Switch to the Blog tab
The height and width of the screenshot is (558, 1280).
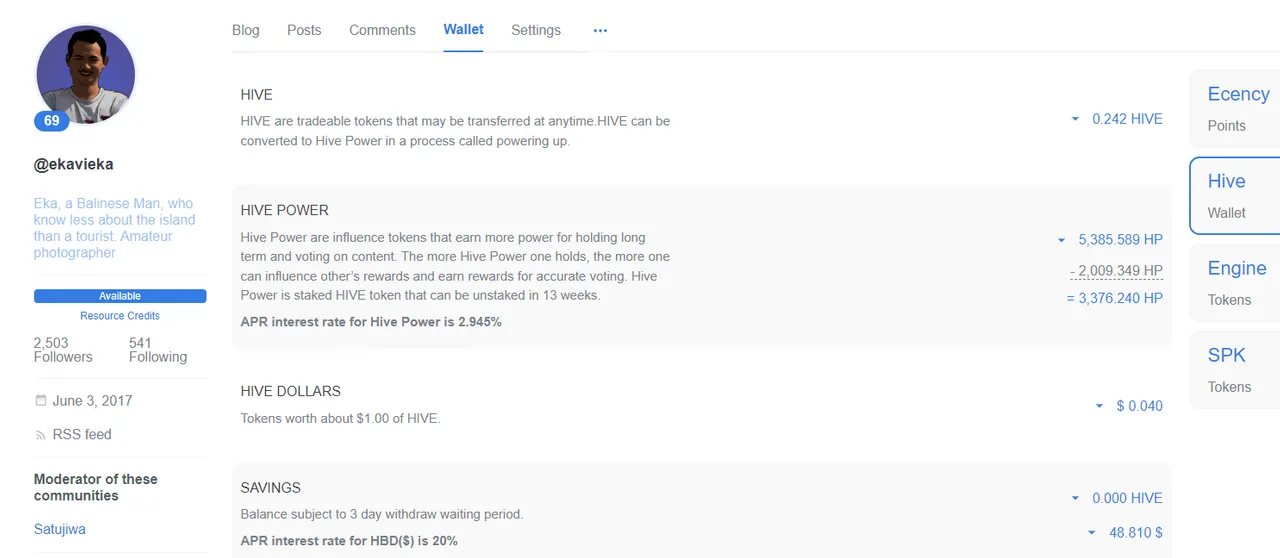click(246, 30)
